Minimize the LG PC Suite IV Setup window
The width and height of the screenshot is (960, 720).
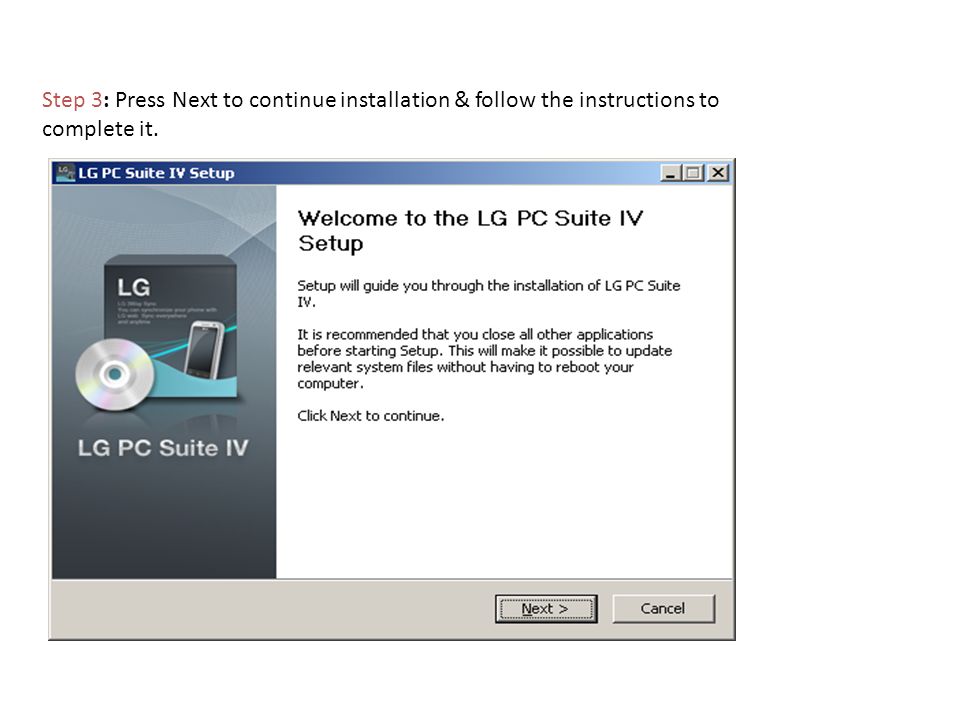[671, 173]
